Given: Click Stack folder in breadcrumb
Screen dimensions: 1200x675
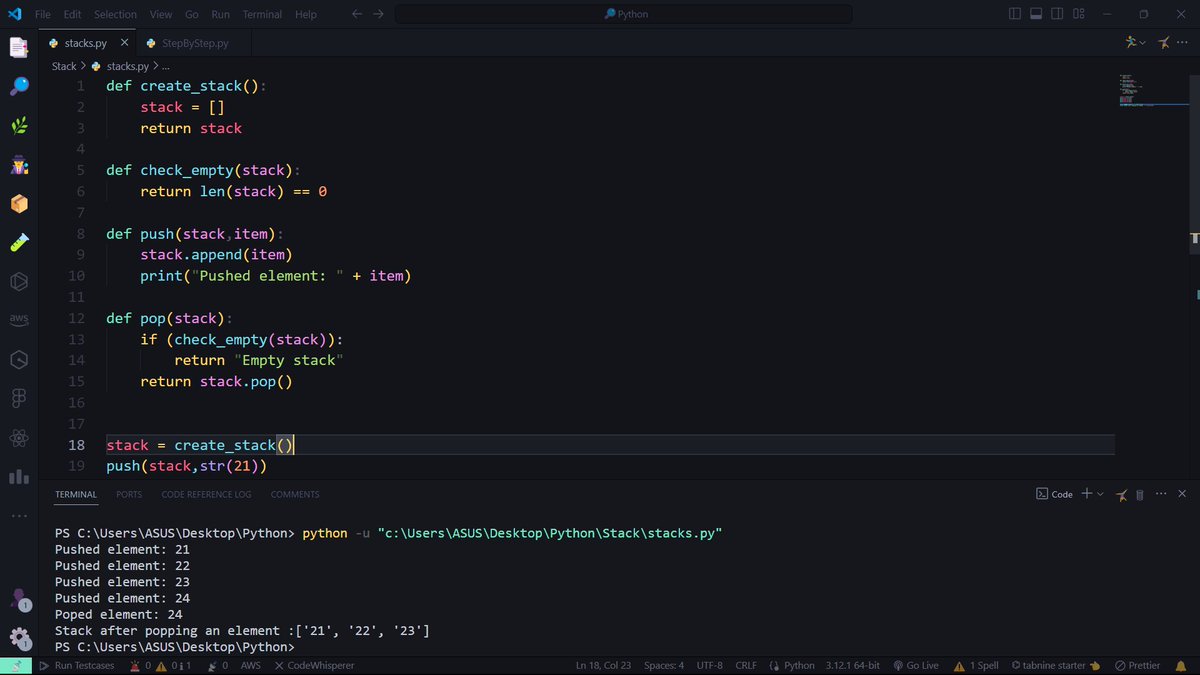Looking at the screenshot, I should pos(64,66).
